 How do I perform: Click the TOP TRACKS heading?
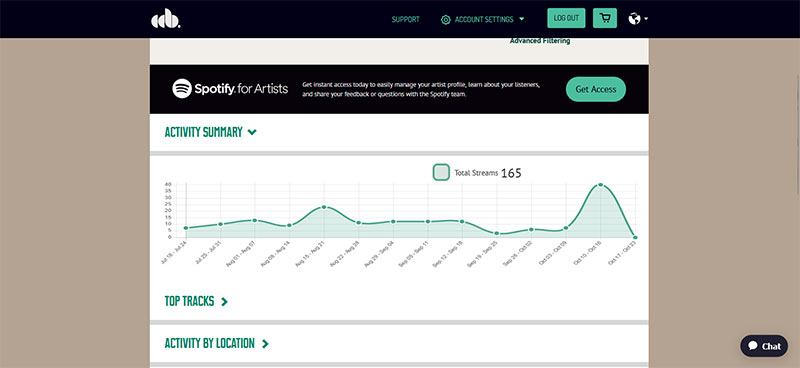point(189,302)
